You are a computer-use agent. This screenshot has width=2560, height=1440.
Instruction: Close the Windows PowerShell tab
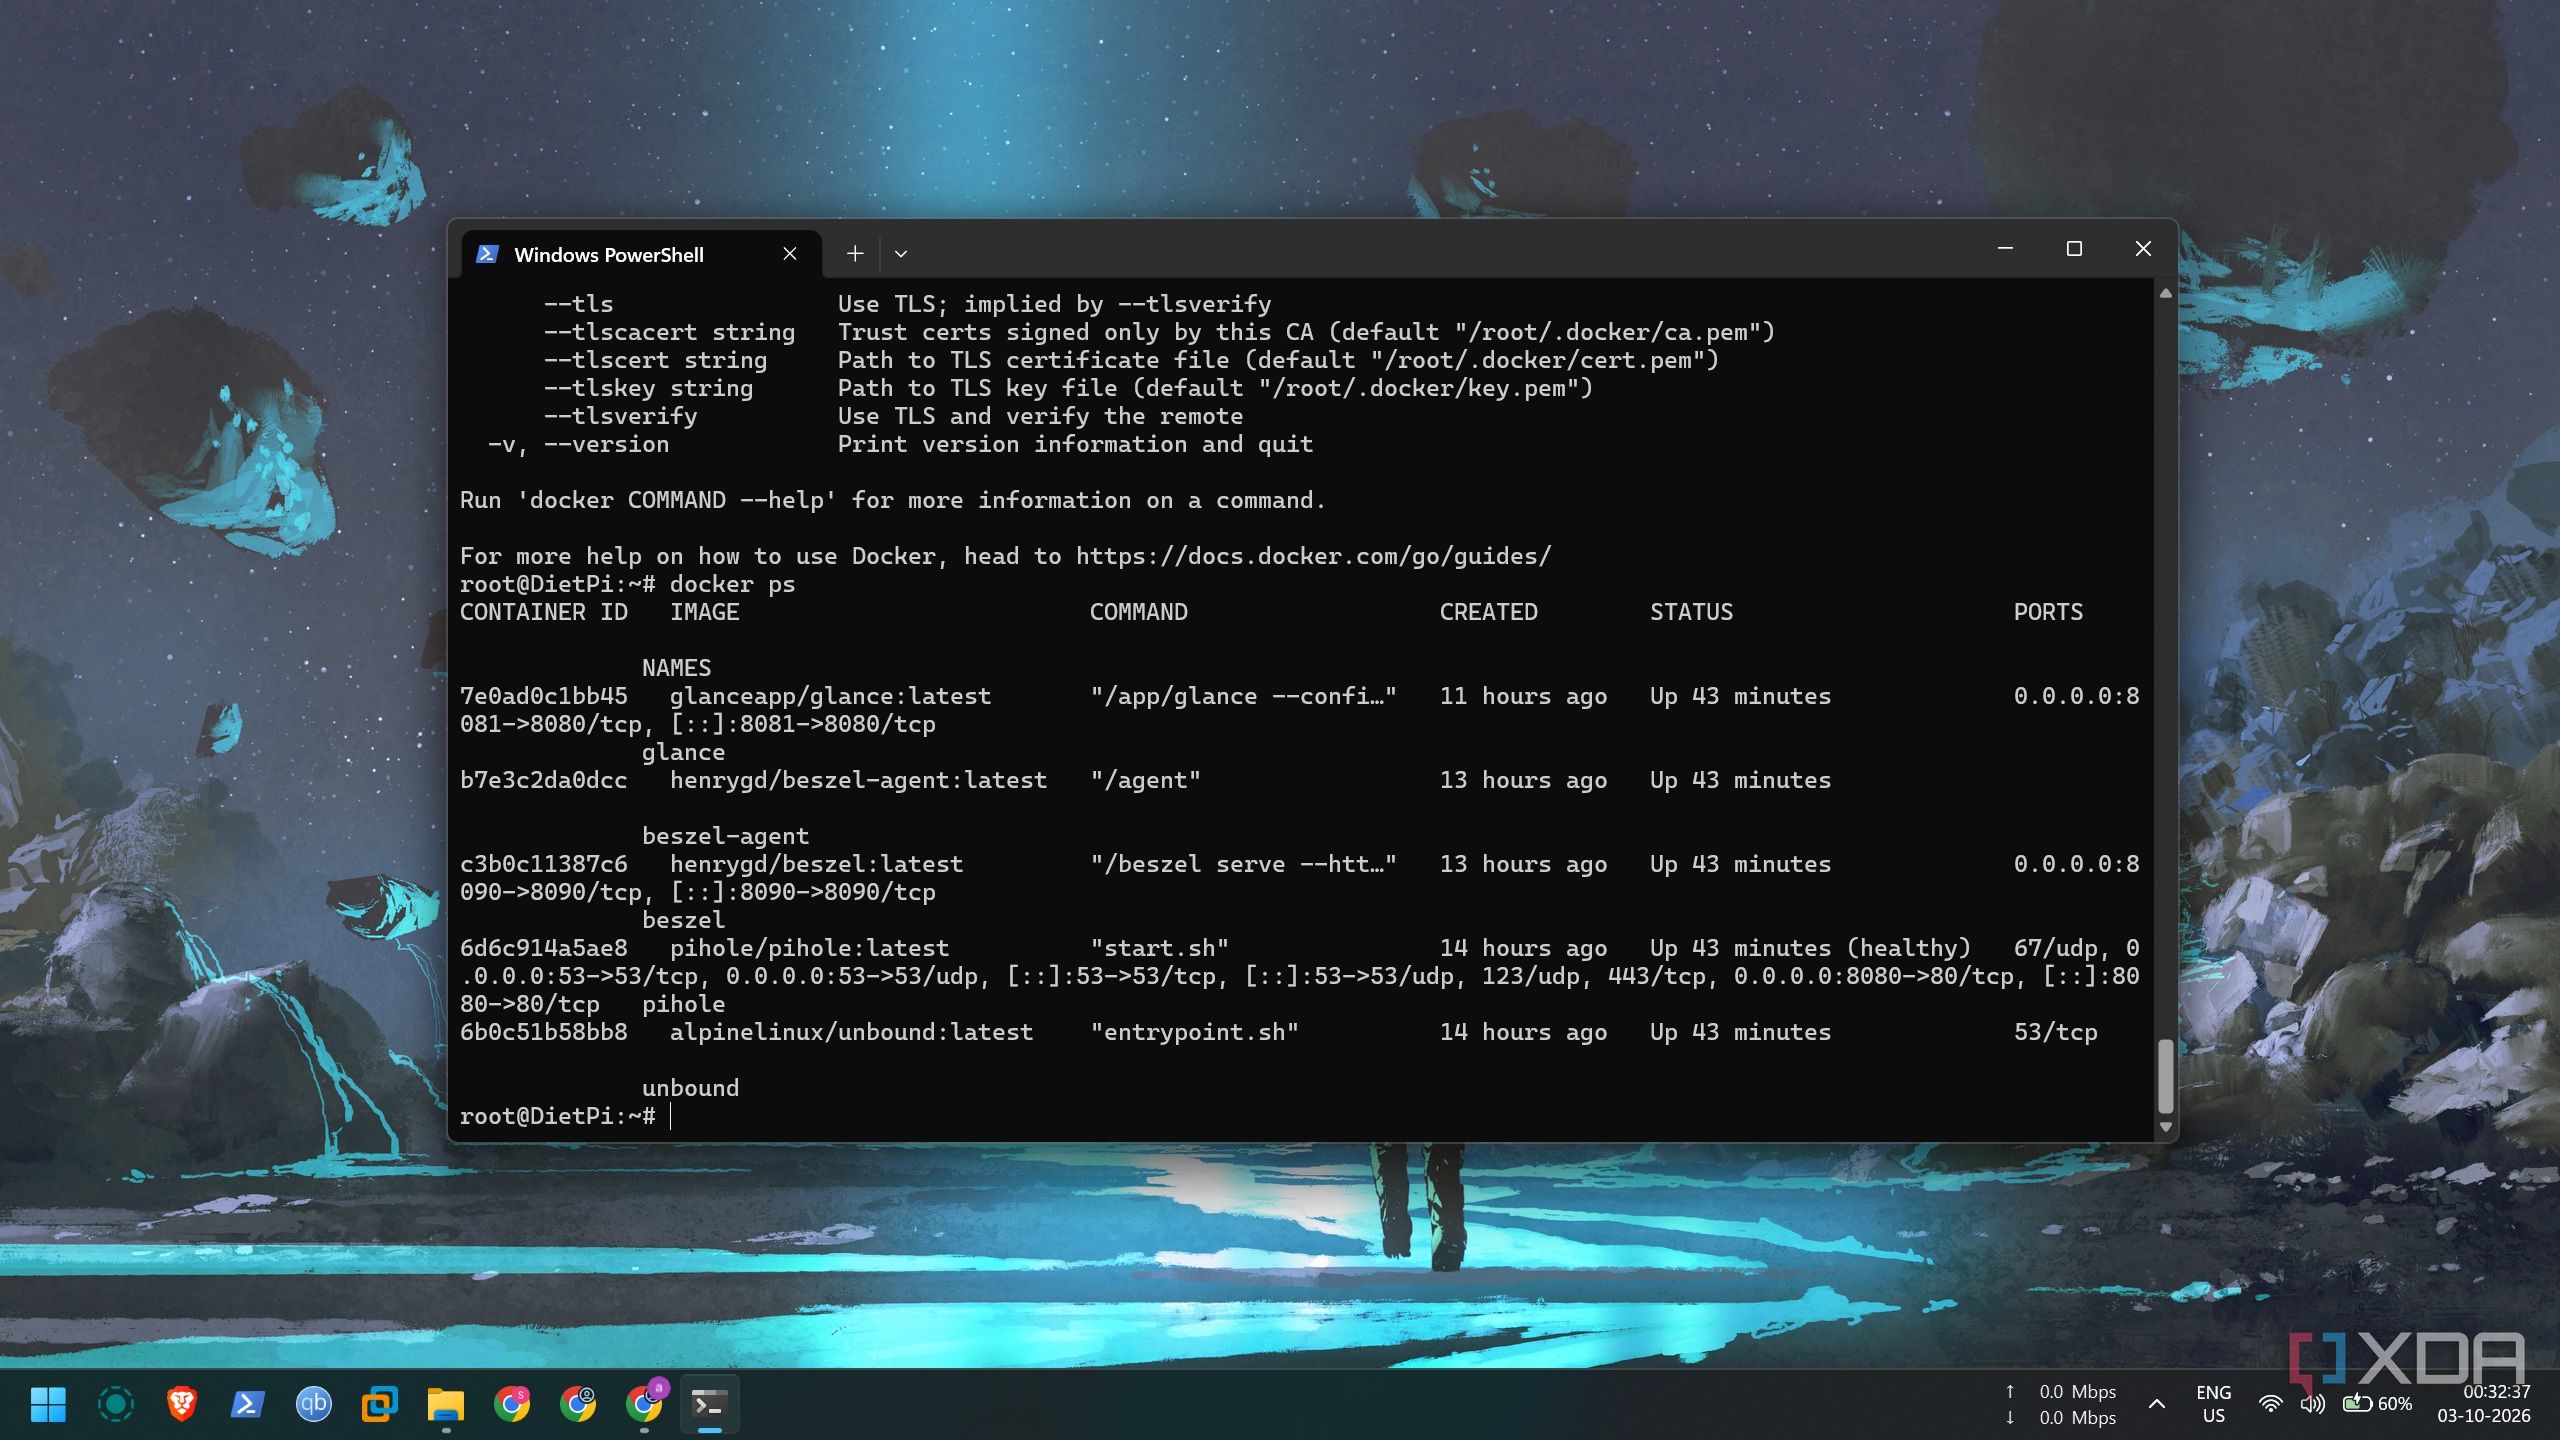(790, 254)
